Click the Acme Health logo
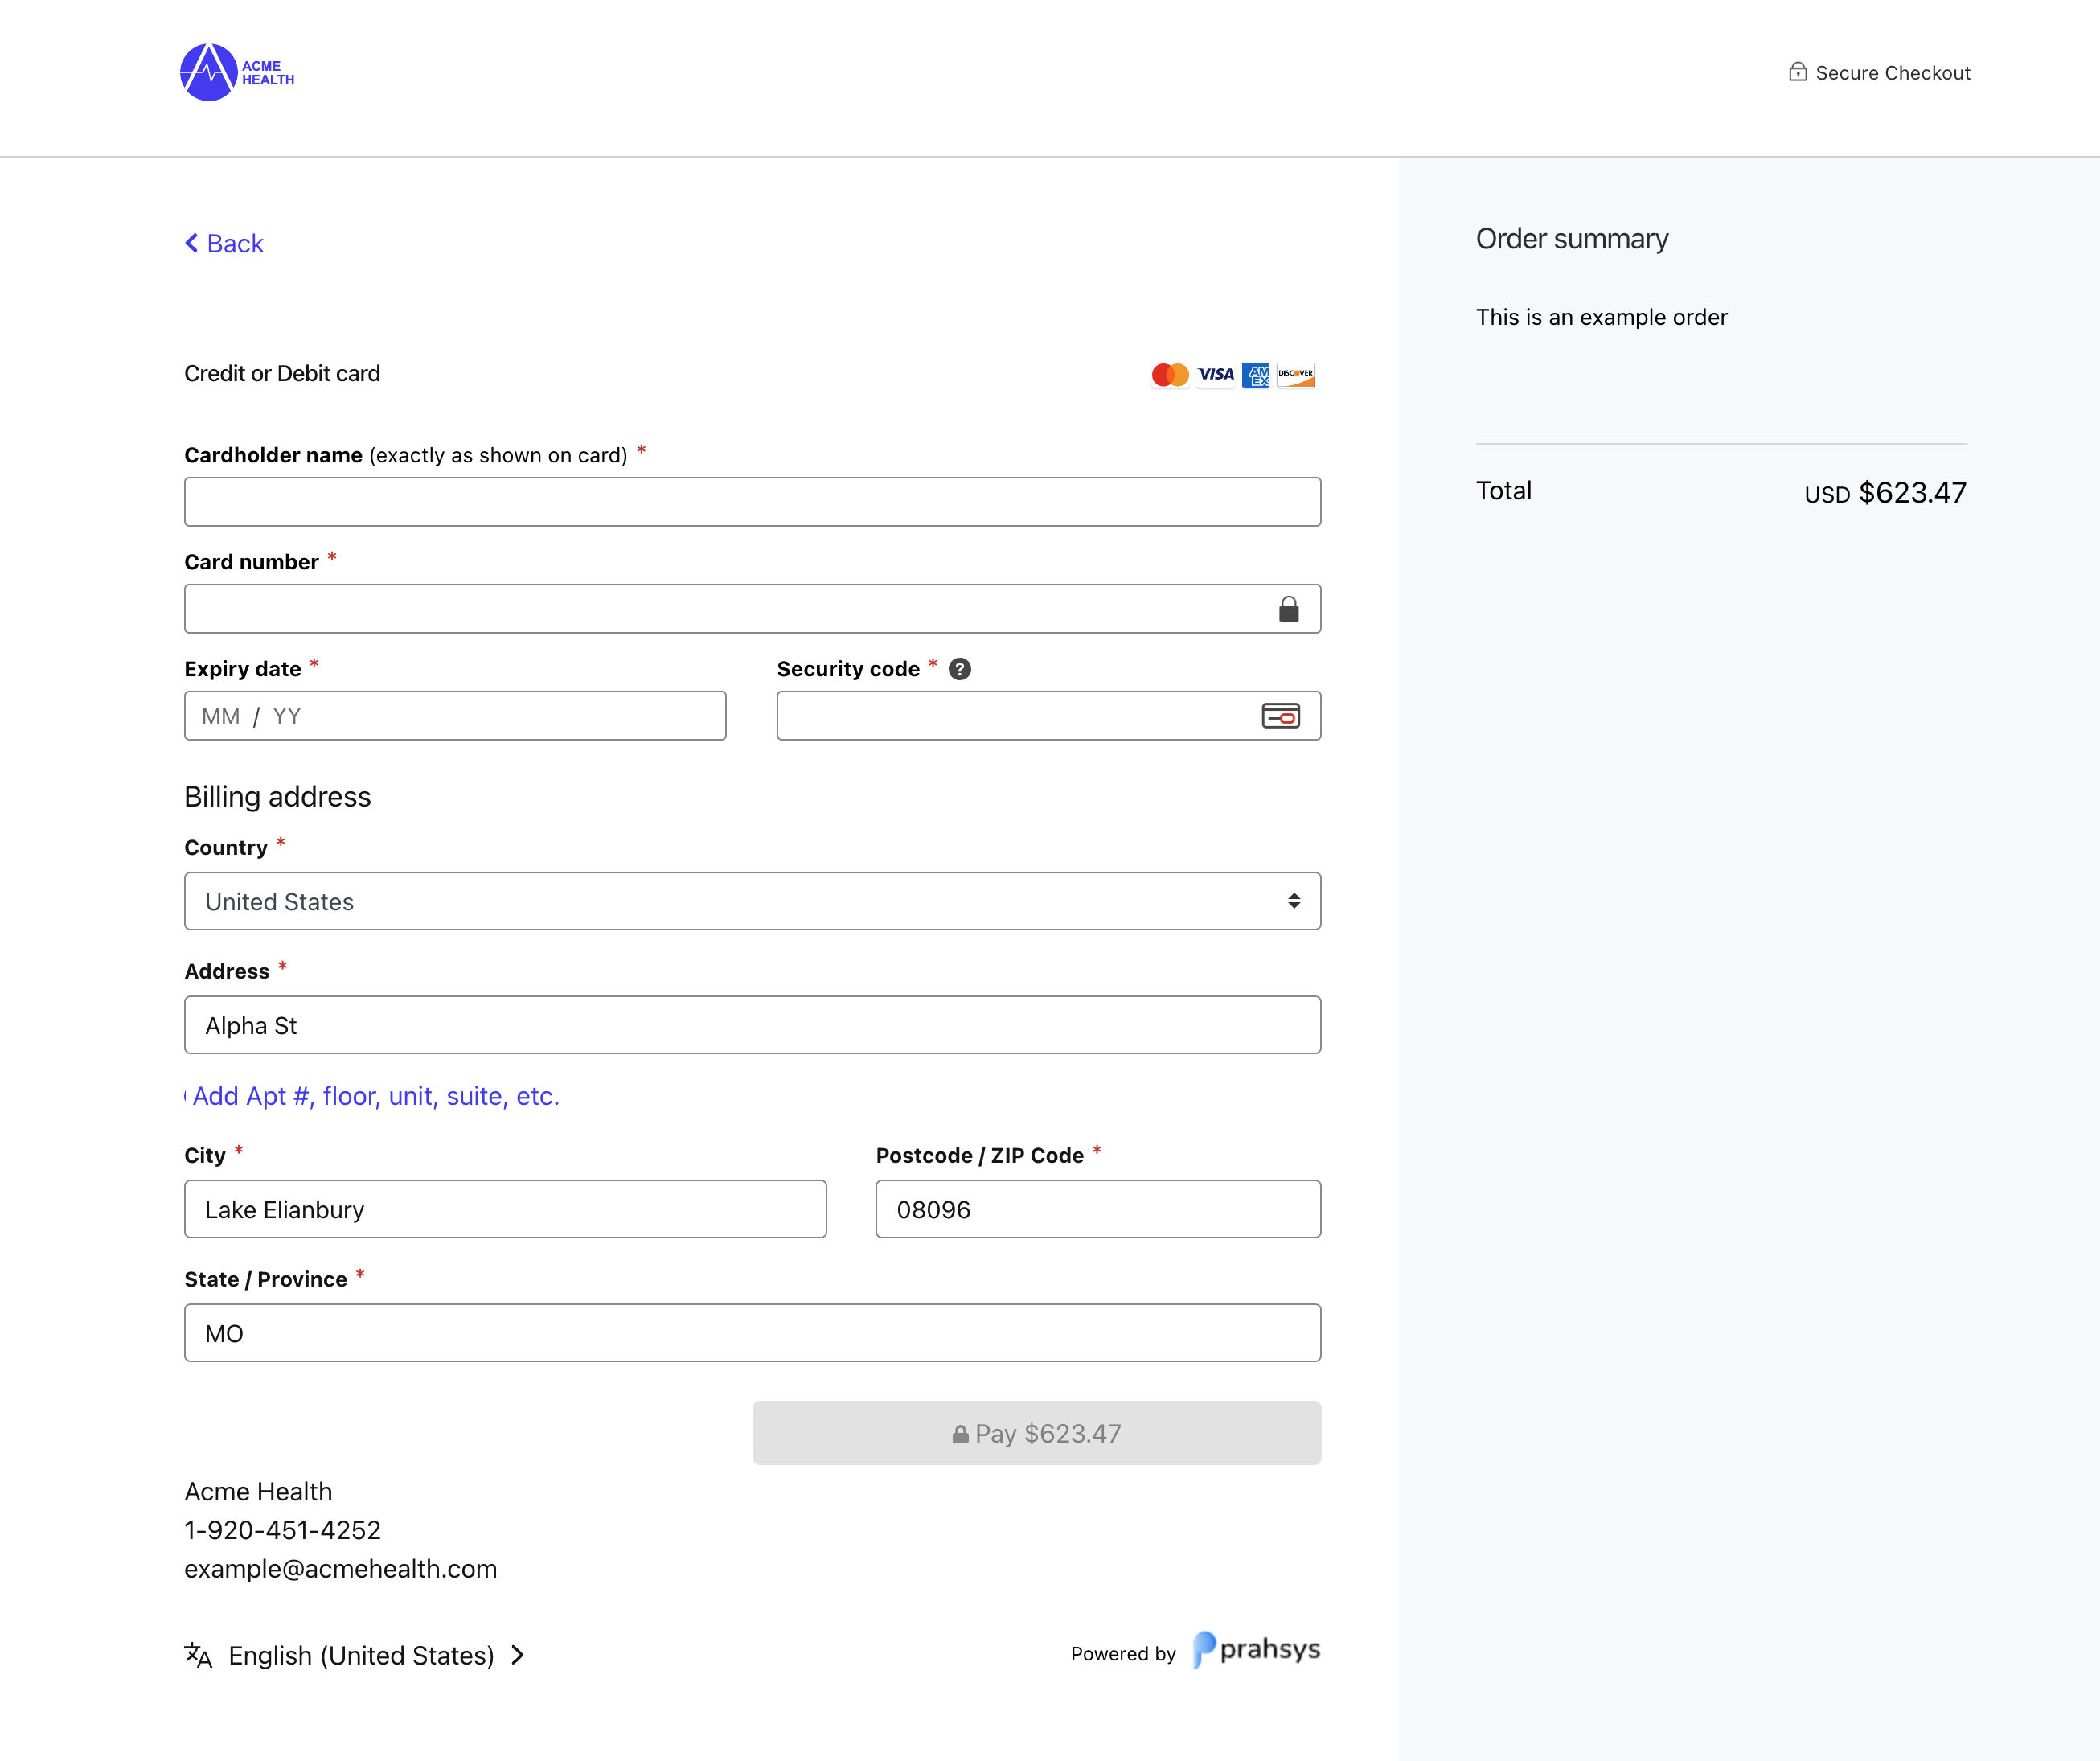 (236, 72)
